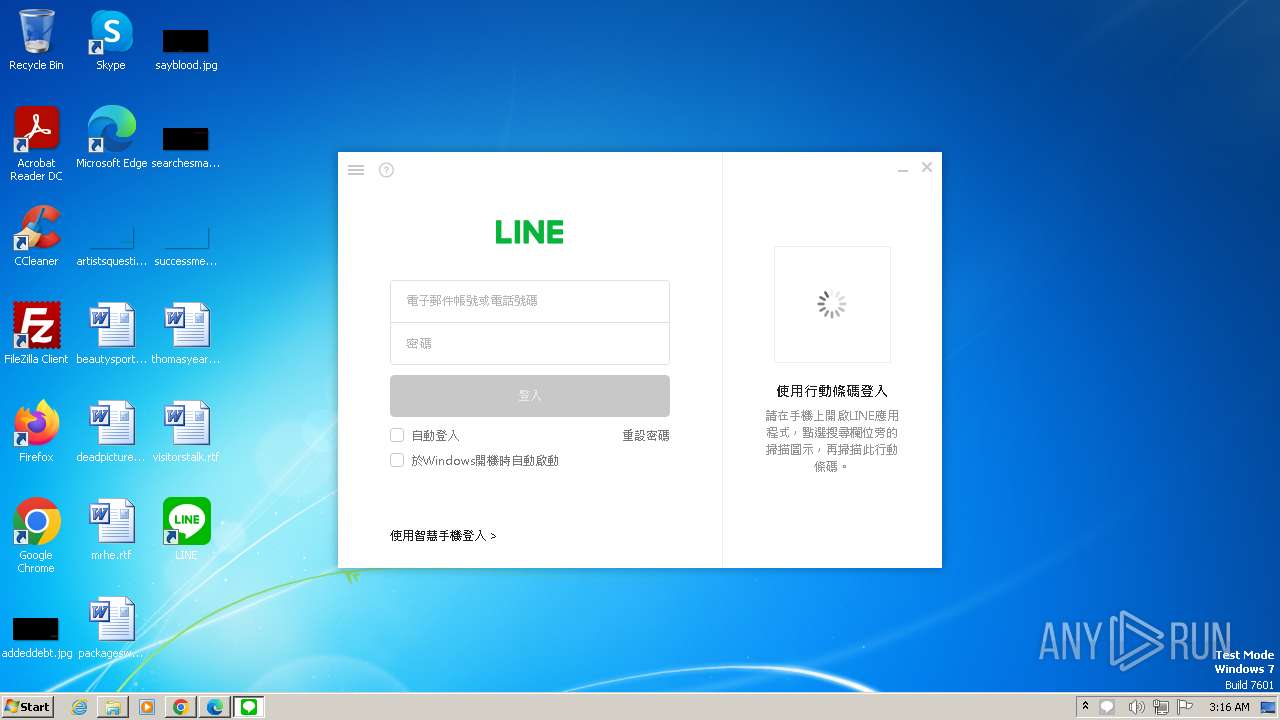Screen dimensions: 1280x720
Task: Minimize the LINE window
Action: pyautogui.click(x=903, y=170)
